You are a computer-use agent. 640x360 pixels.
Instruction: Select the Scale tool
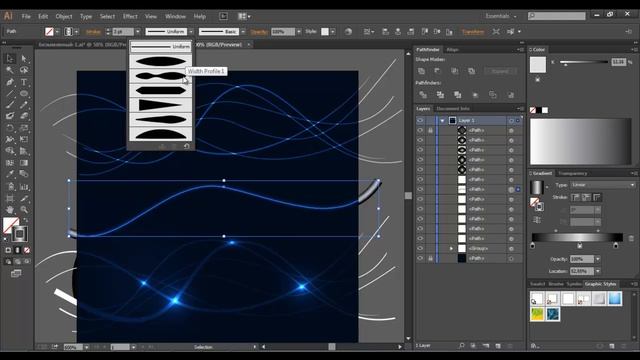(24, 128)
